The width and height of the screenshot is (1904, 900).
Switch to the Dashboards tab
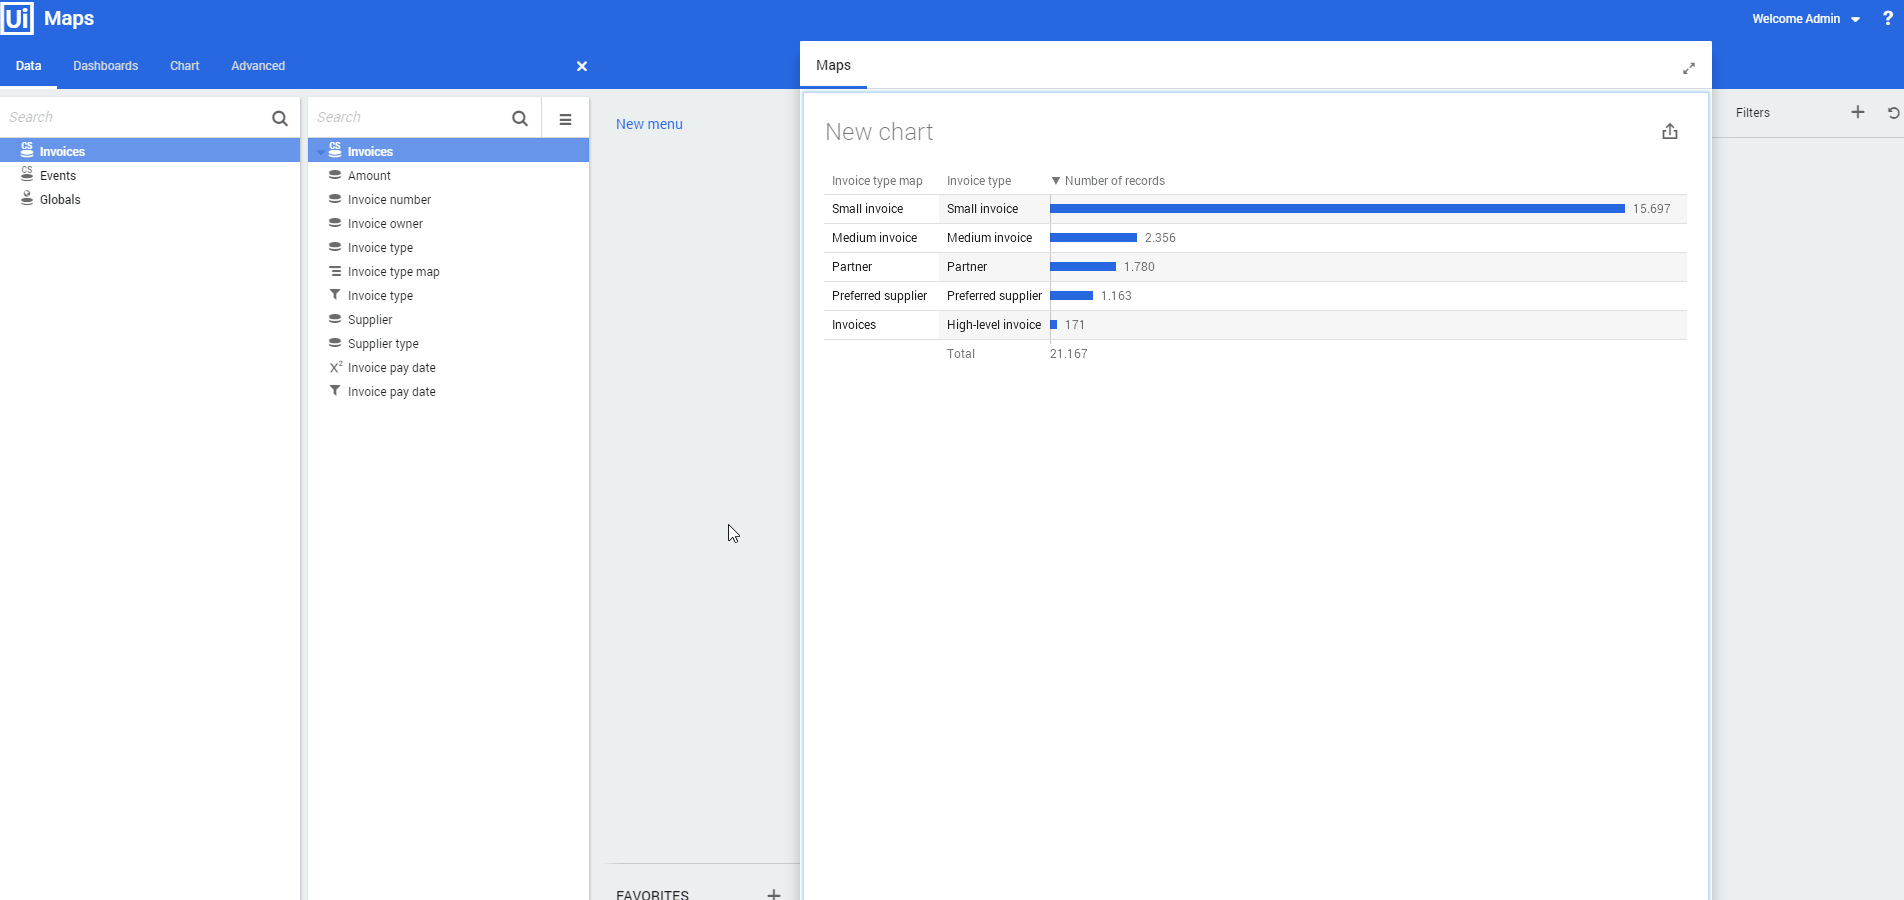tap(105, 66)
